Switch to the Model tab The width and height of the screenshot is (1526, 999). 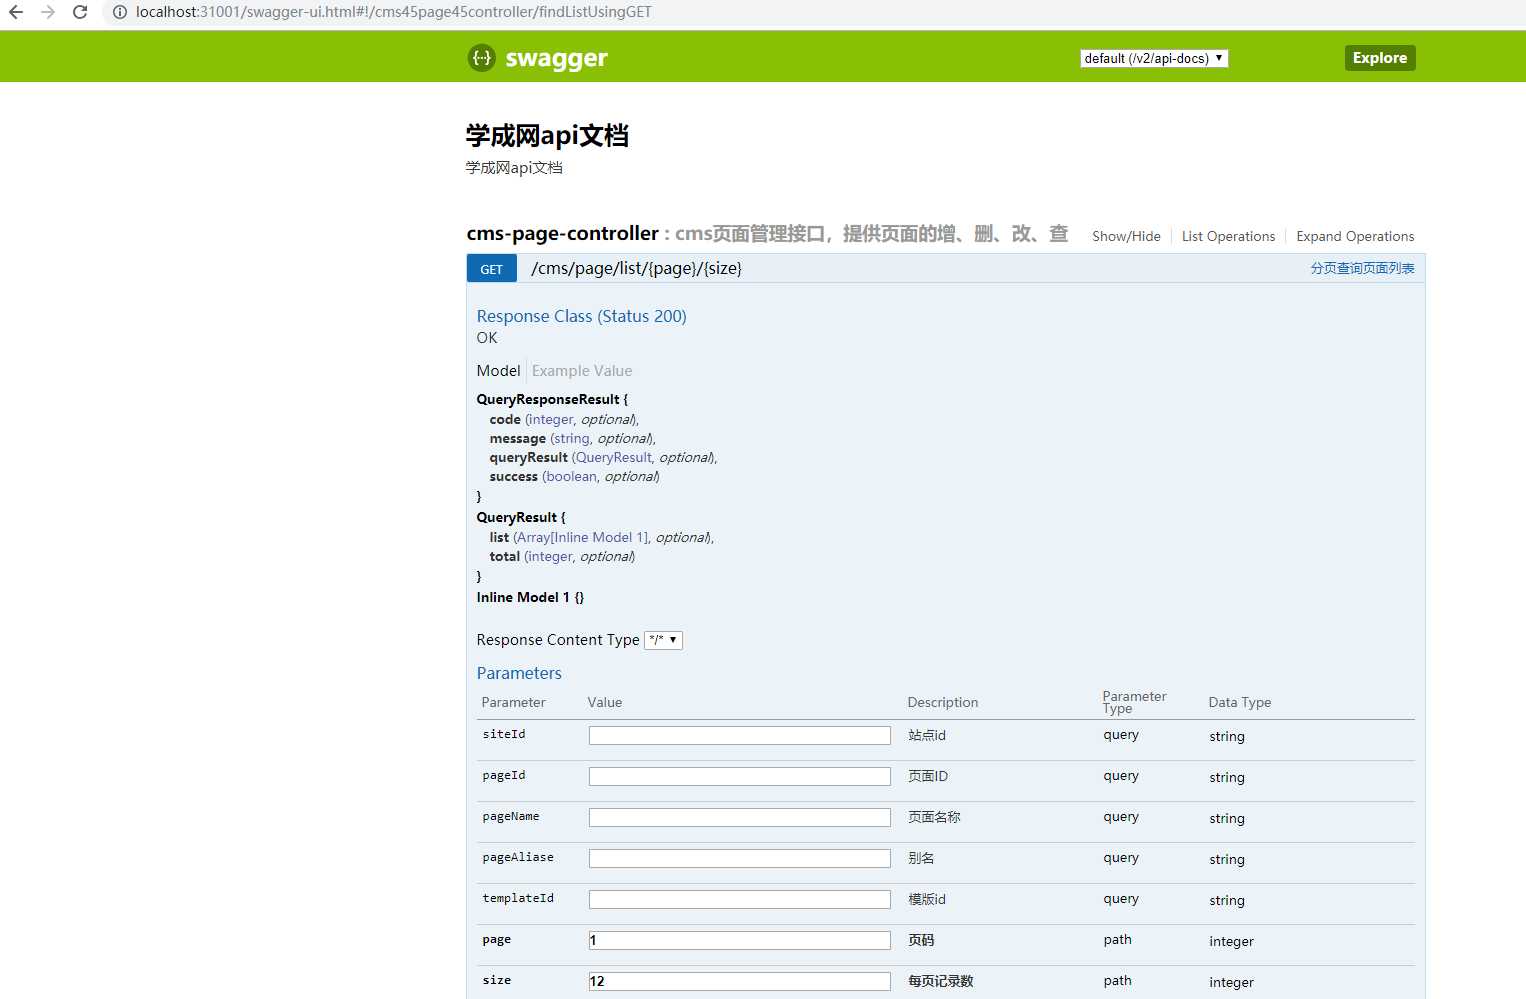(498, 370)
